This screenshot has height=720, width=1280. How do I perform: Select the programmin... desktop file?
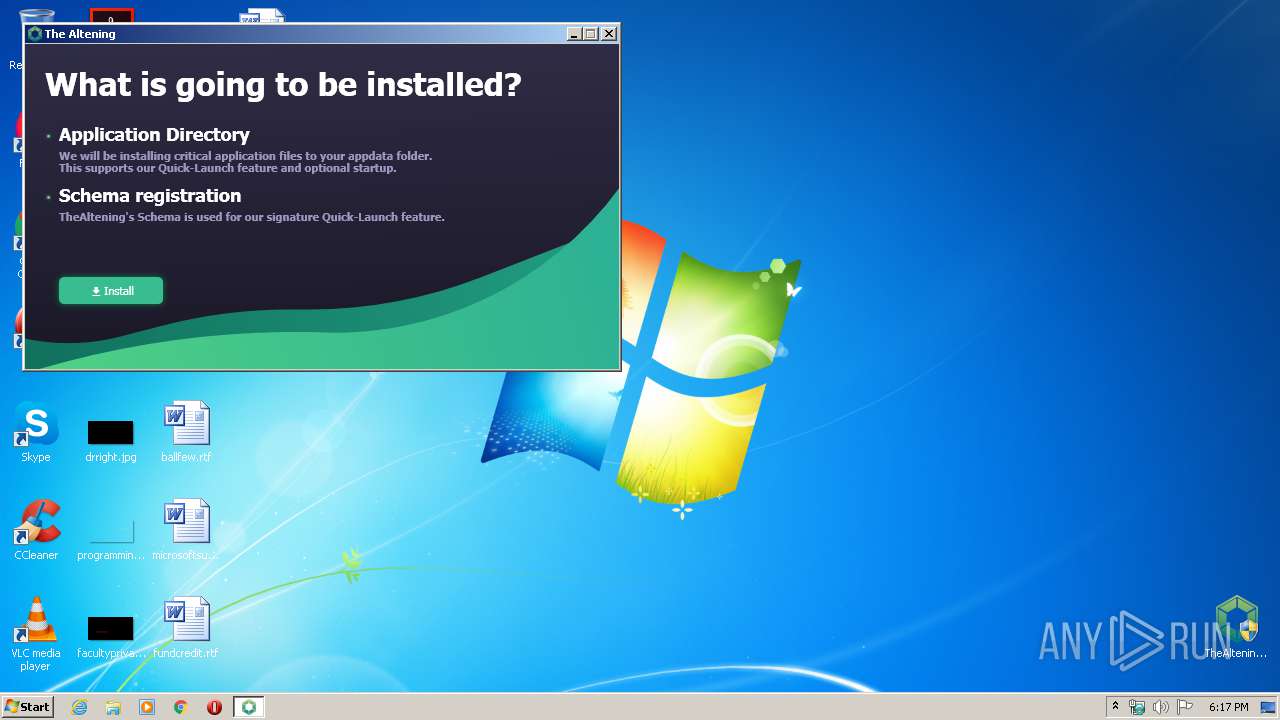click(110, 539)
